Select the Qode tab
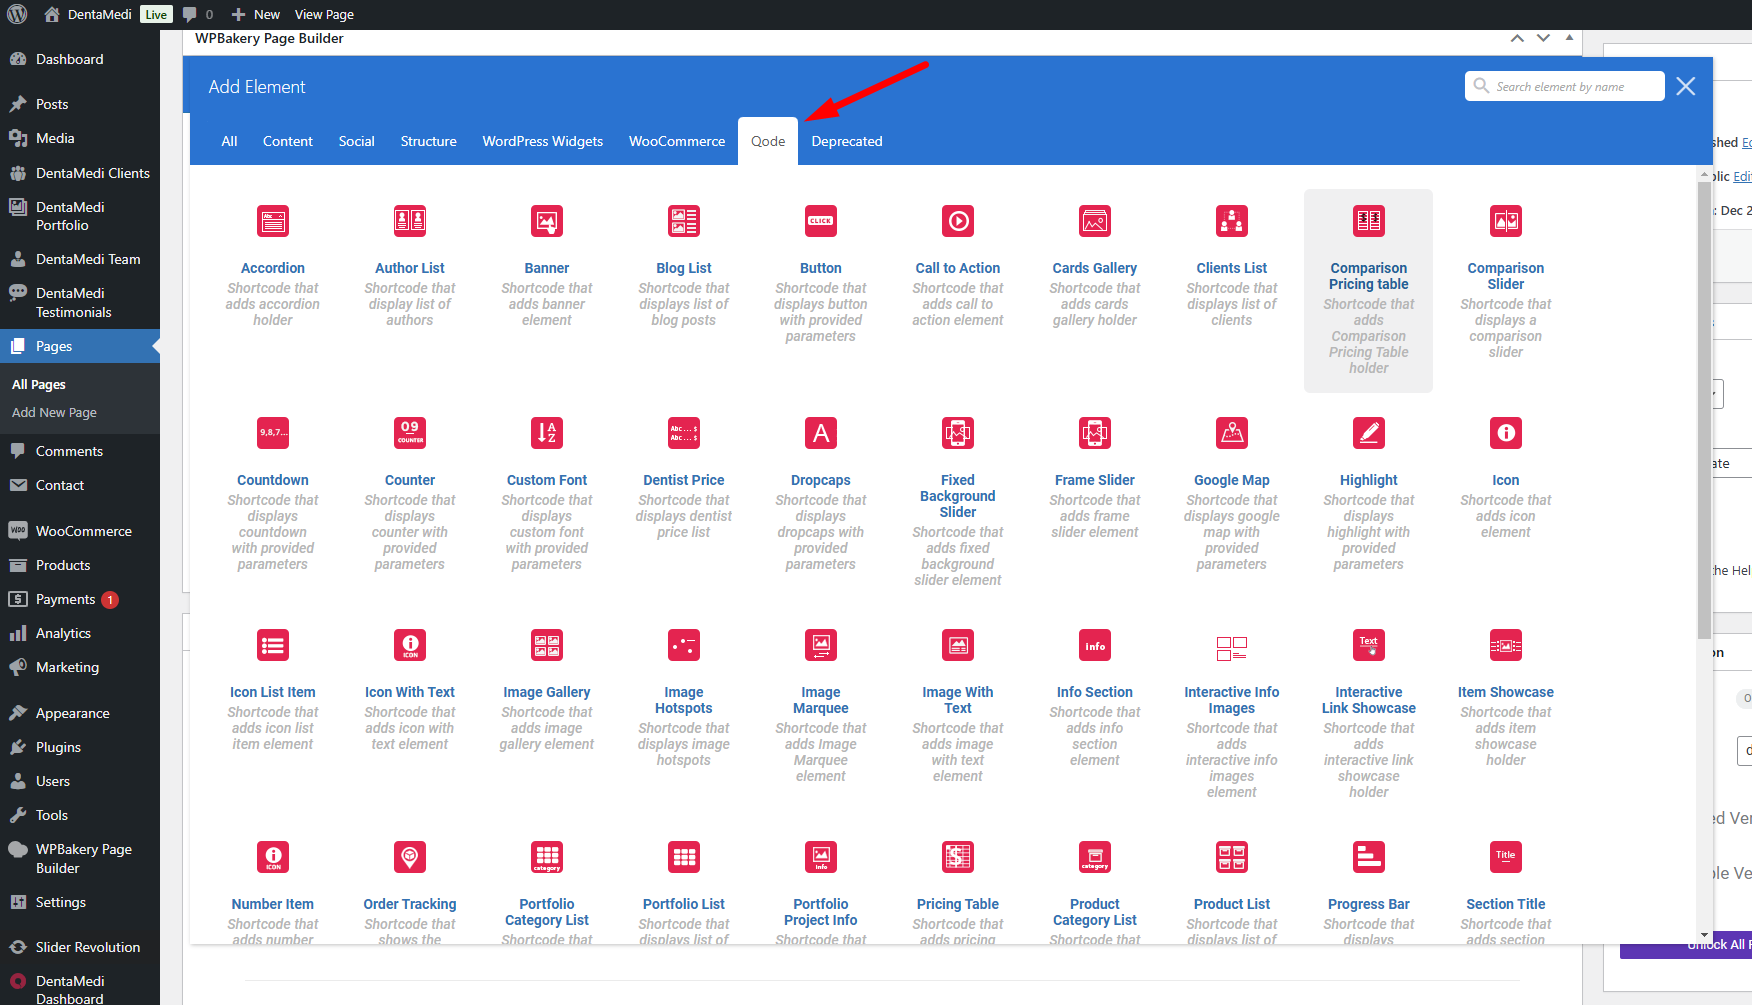This screenshot has height=1005, width=1752. pos(768,141)
